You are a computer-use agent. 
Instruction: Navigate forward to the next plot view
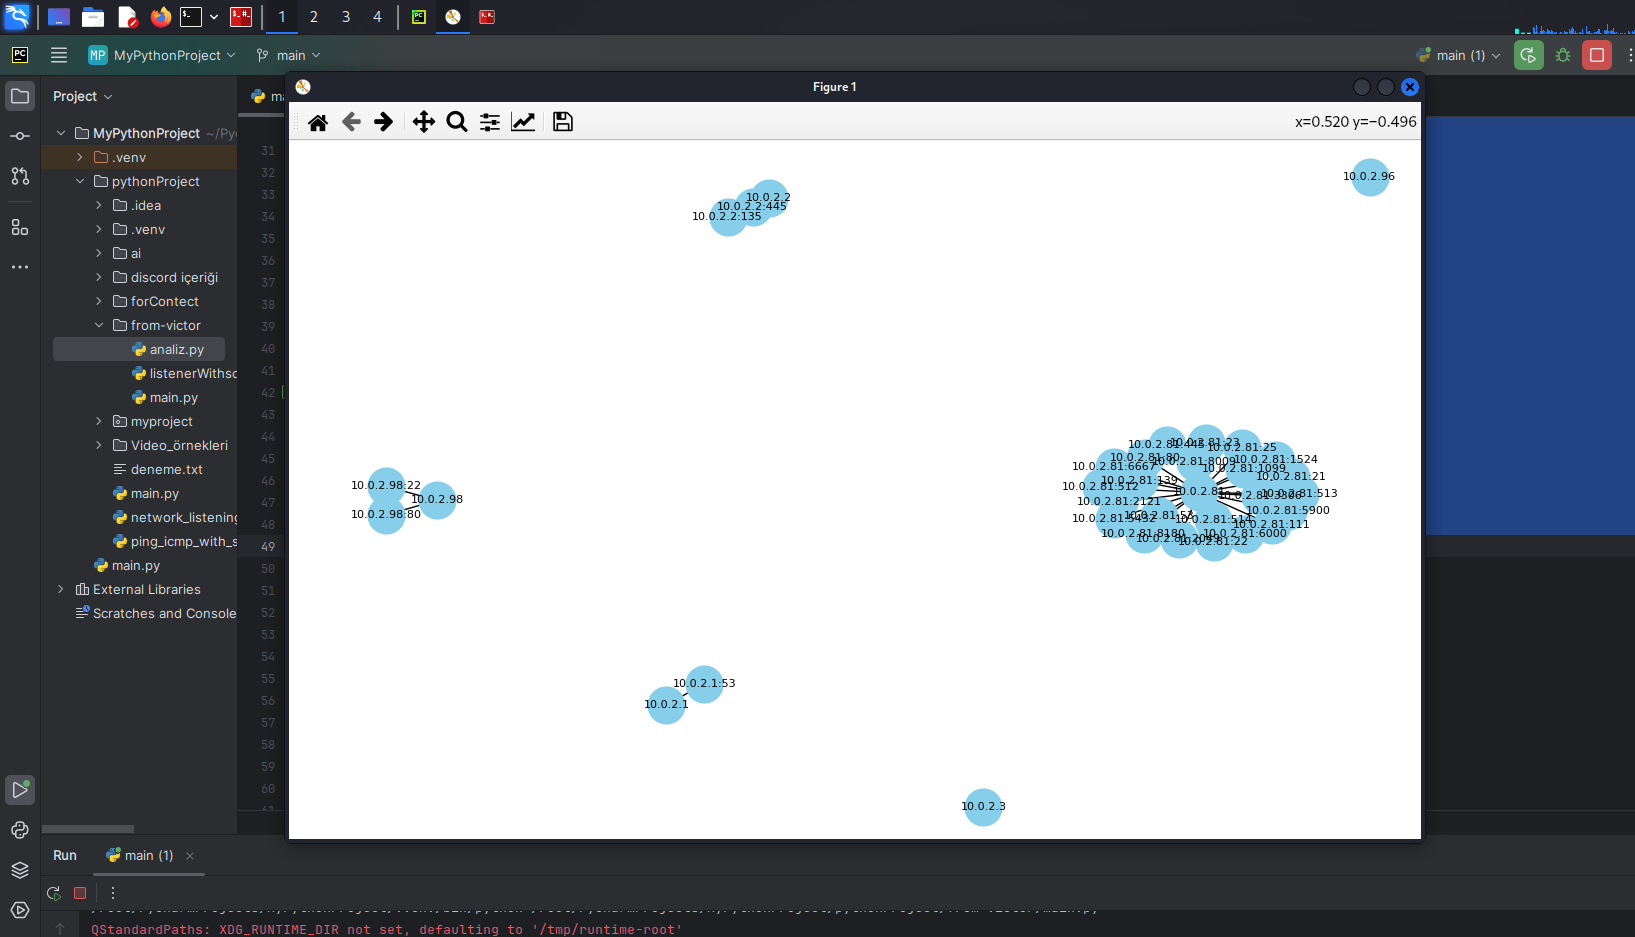click(x=383, y=121)
